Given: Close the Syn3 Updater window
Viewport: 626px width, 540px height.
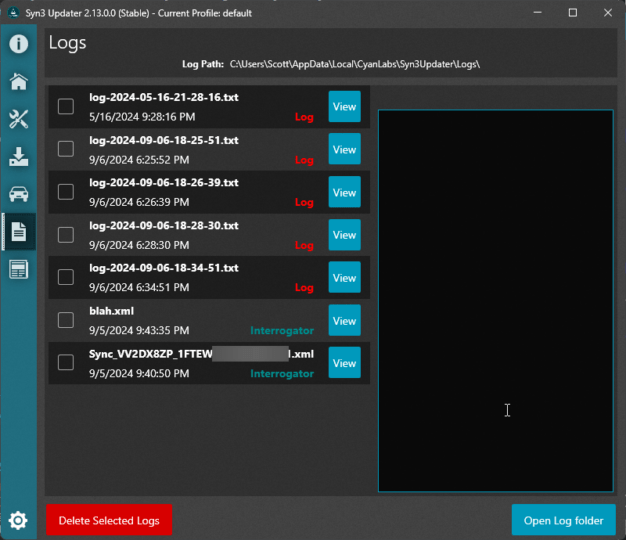Looking at the screenshot, I should coord(608,13).
